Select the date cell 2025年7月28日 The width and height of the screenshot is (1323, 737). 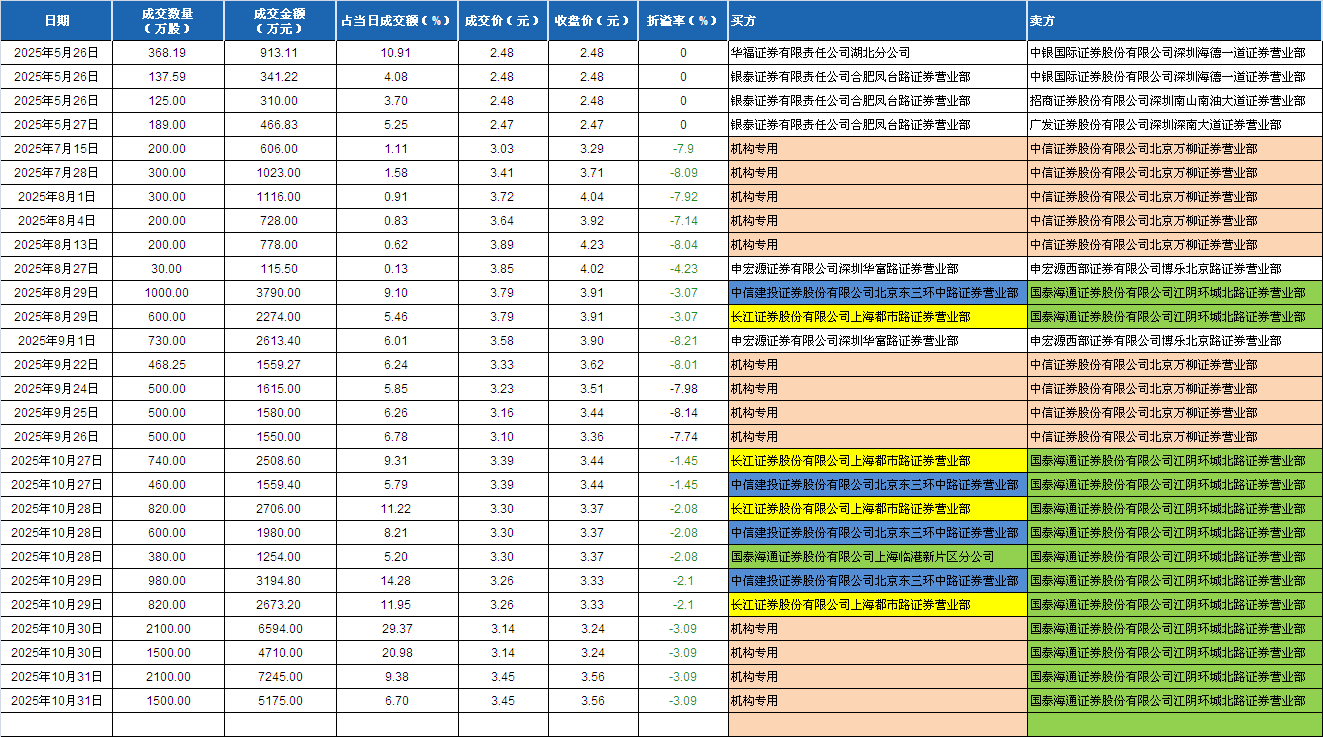[x=57, y=172]
